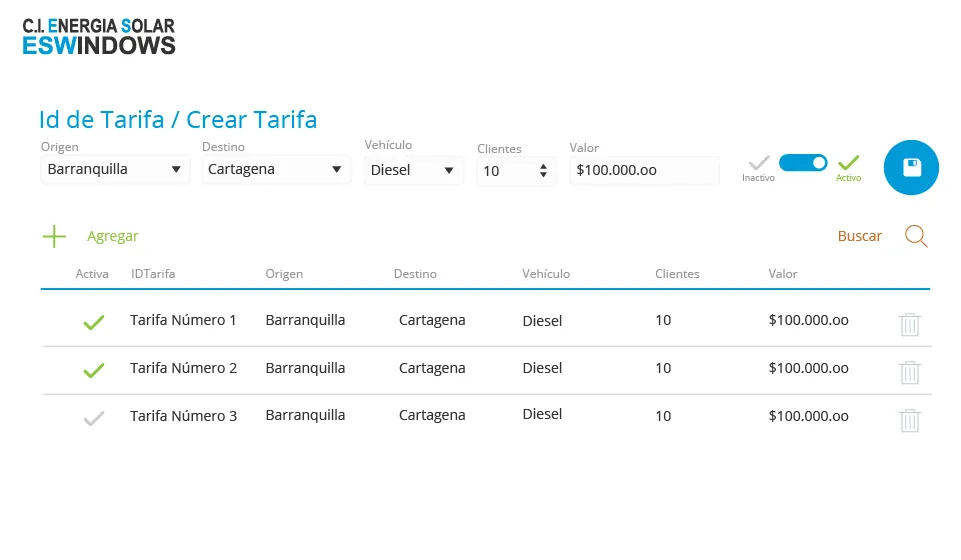Click the Buscar text link

click(859, 236)
